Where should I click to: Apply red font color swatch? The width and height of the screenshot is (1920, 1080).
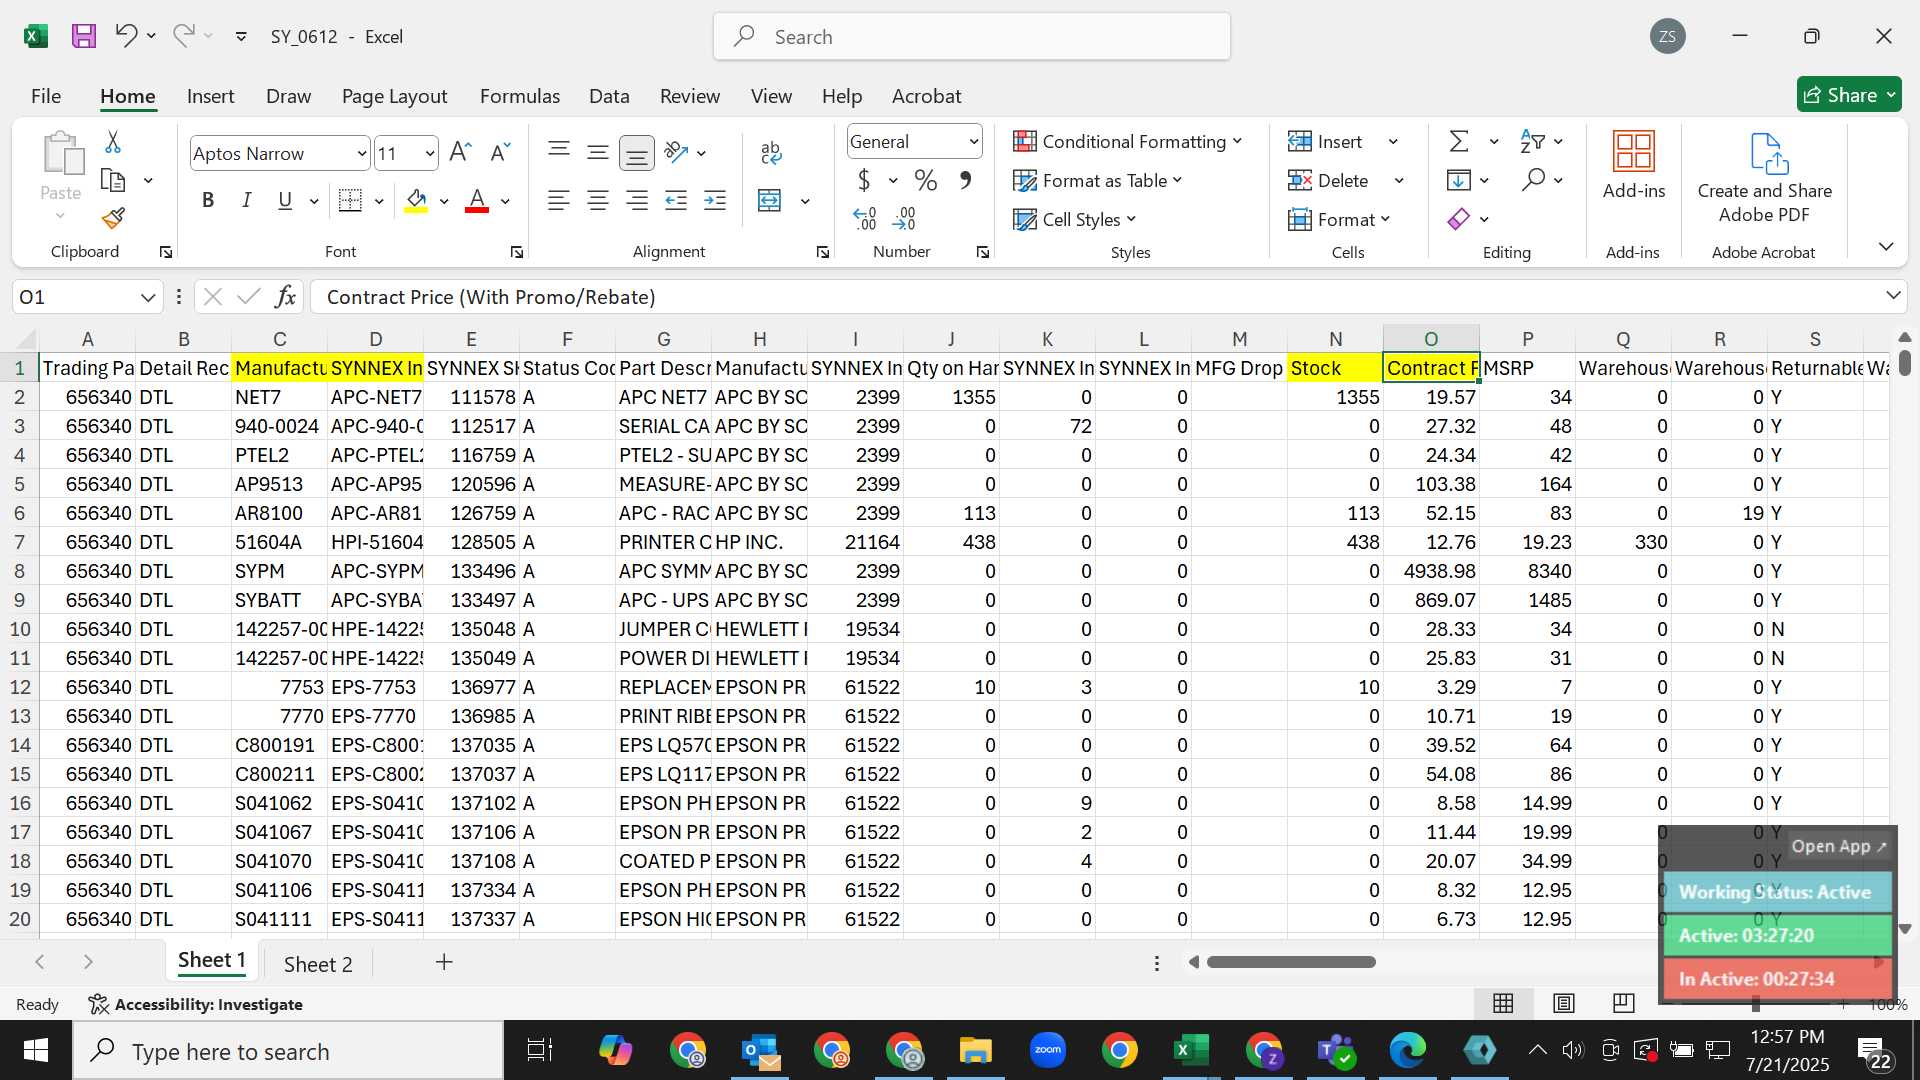coord(477,201)
